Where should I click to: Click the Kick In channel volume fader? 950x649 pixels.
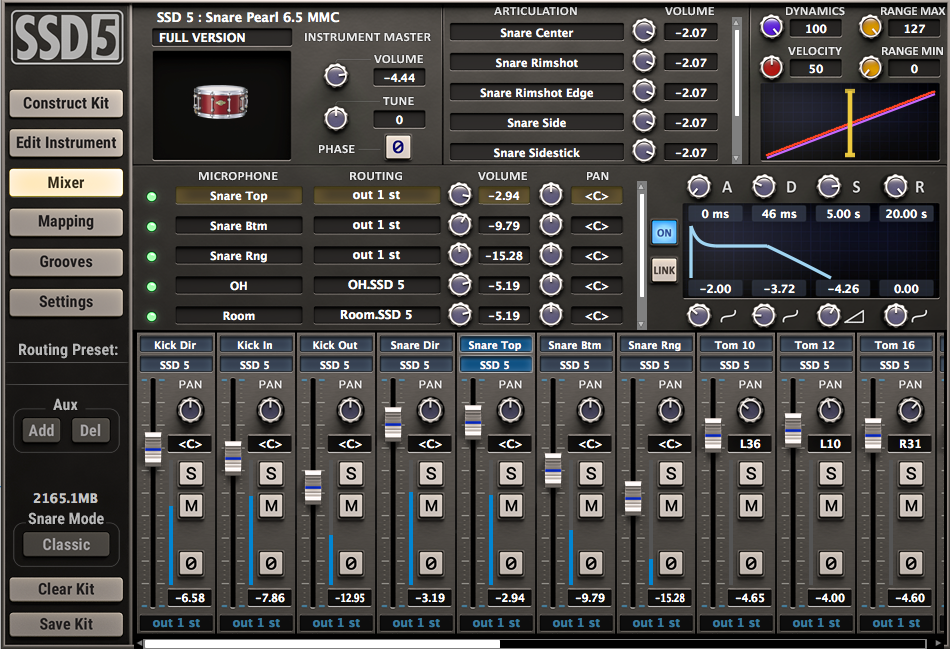[233, 458]
